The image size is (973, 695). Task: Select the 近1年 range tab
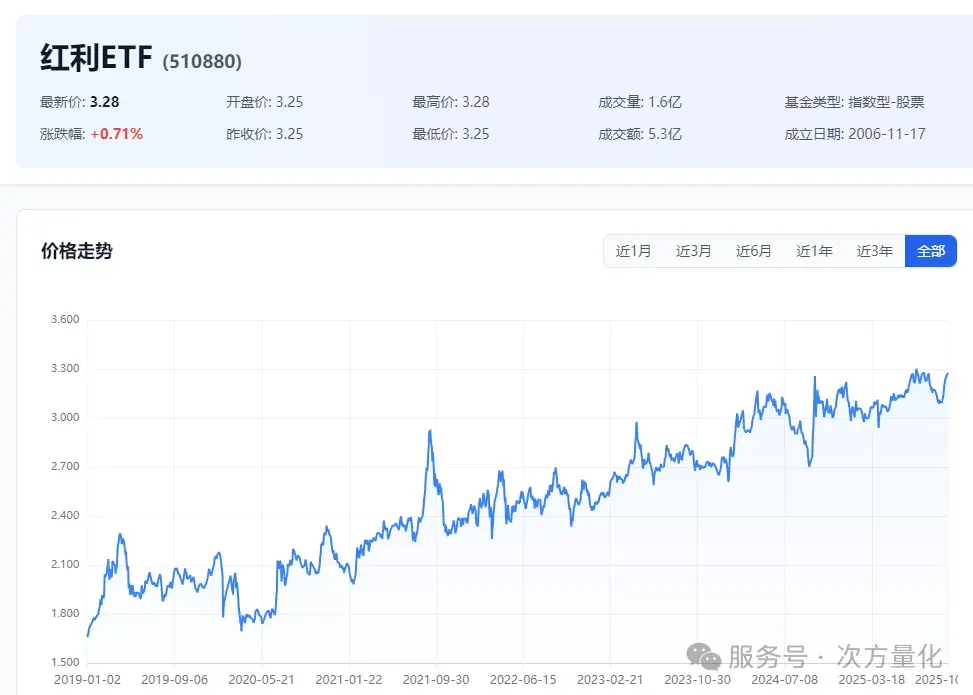pos(814,251)
